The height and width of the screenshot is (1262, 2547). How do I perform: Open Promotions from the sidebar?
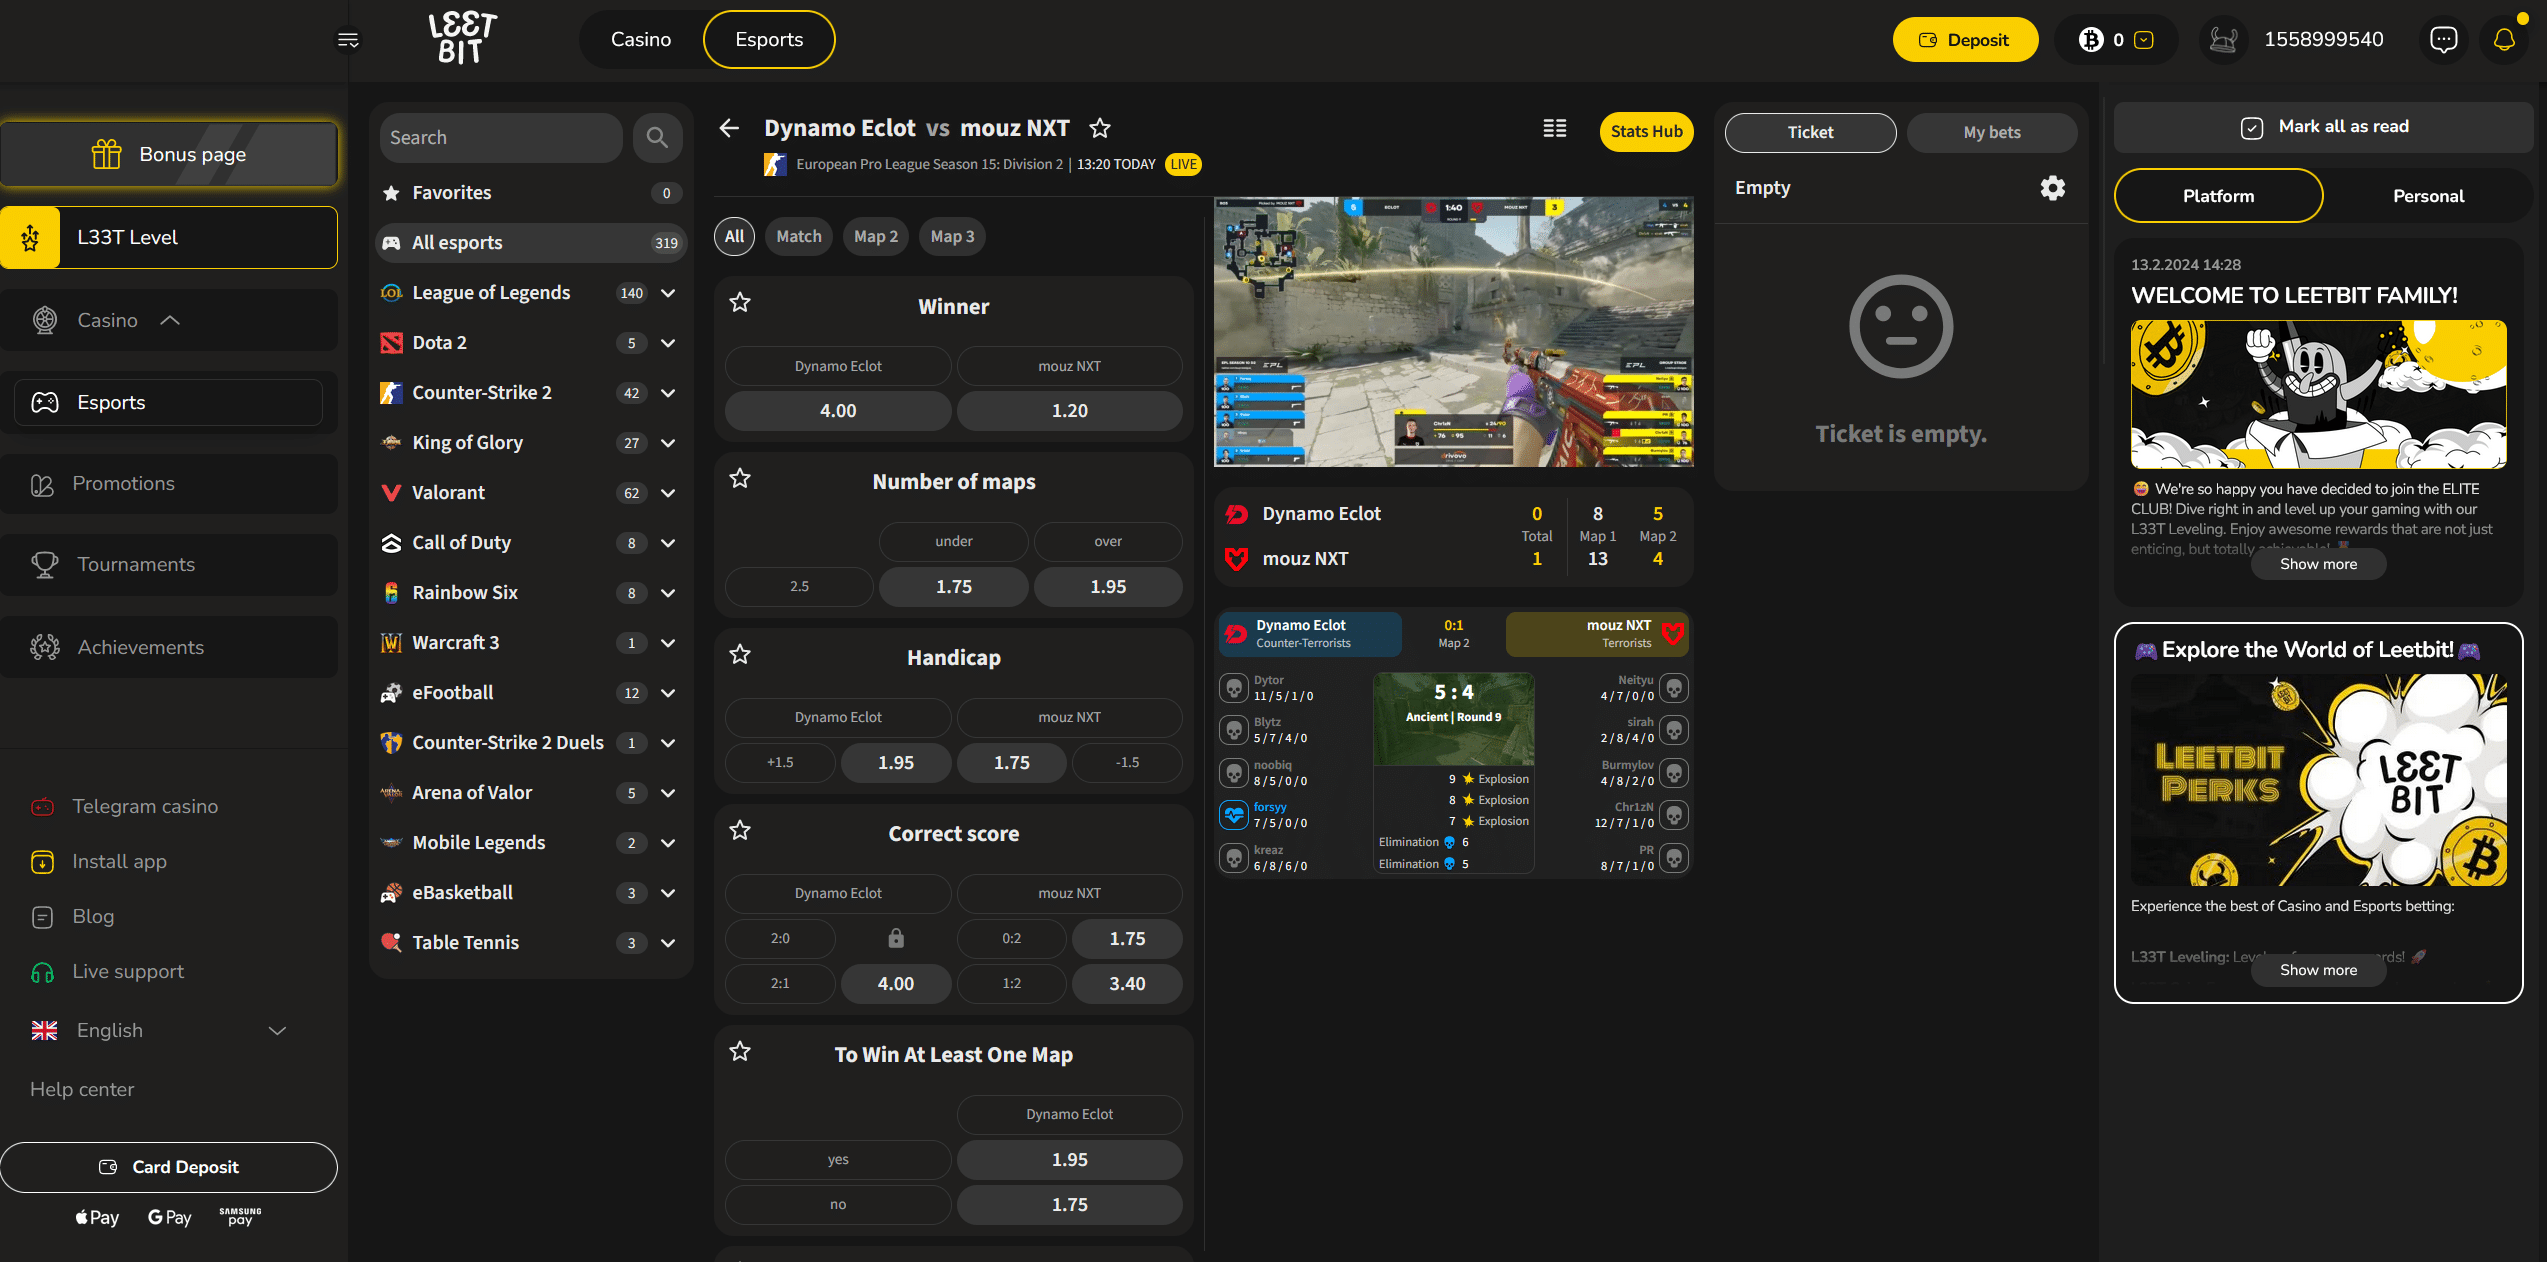124,483
